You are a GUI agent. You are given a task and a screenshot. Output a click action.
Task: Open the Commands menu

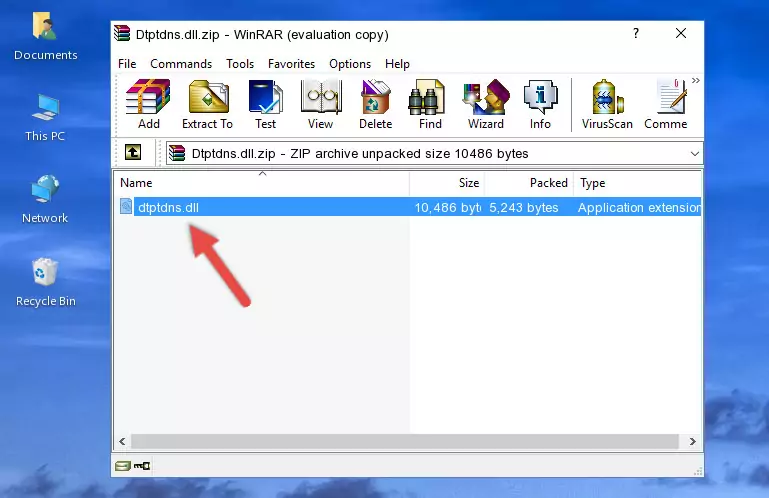pyautogui.click(x=181, y=64)
